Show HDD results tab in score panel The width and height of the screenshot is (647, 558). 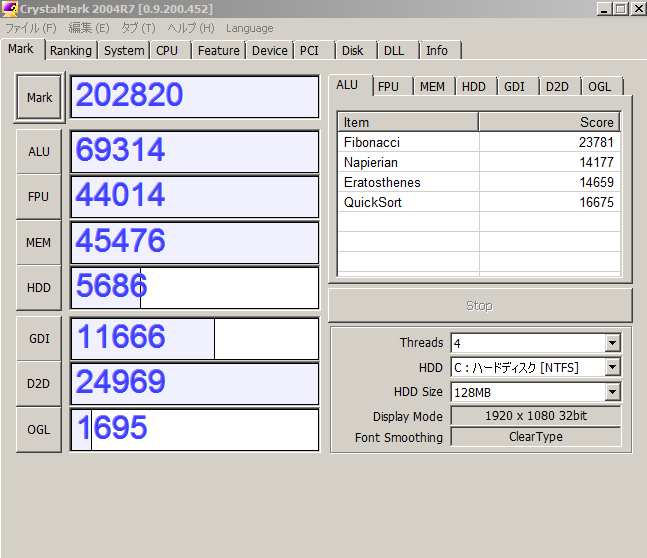point(477,87)
